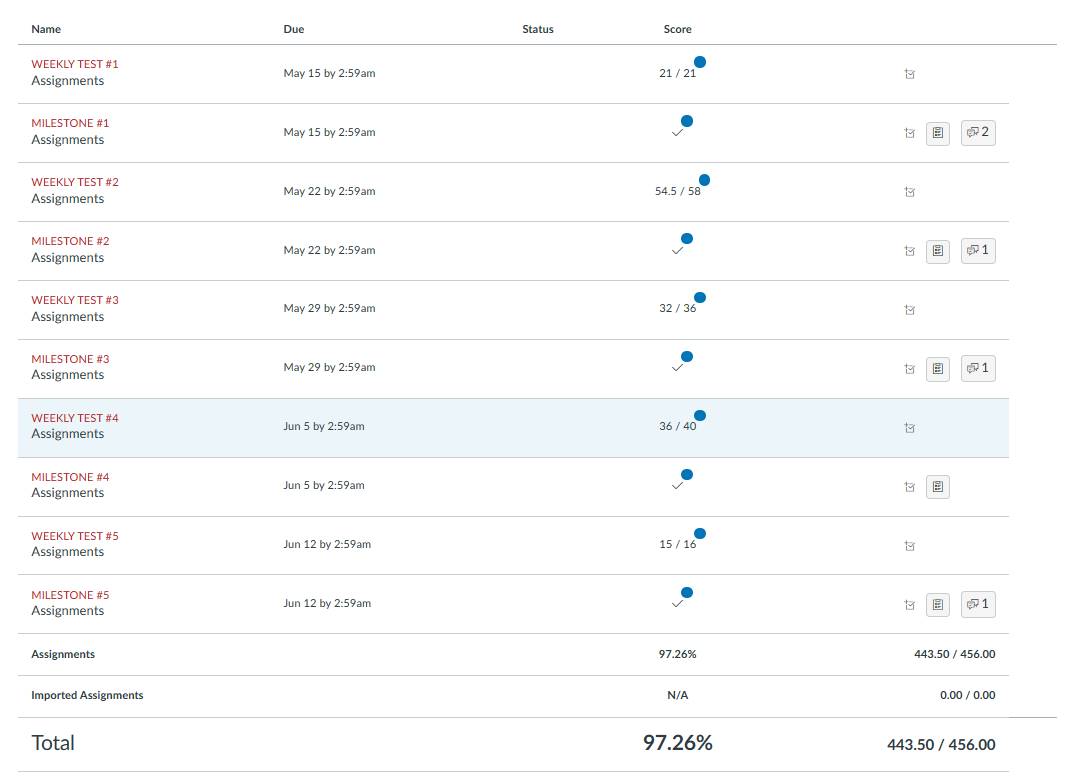The height and width of the screenshot is (777, 1072).
Task: View 1 comment on MILESTONE #3
Action: (978, 368)
